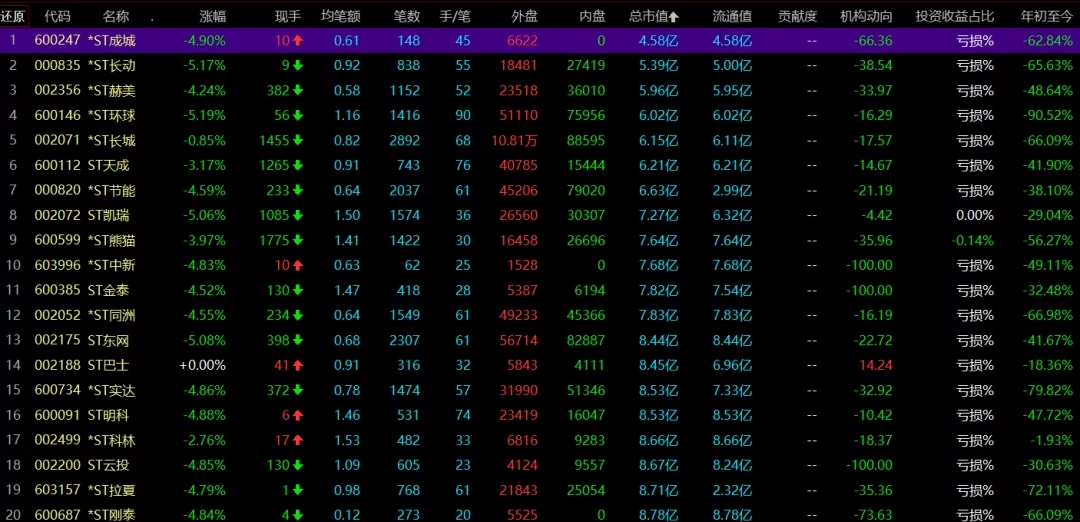1080x522 pixels.
Task: Select the stock code 603157 for *ST拉夏
Action: (57, 490)
